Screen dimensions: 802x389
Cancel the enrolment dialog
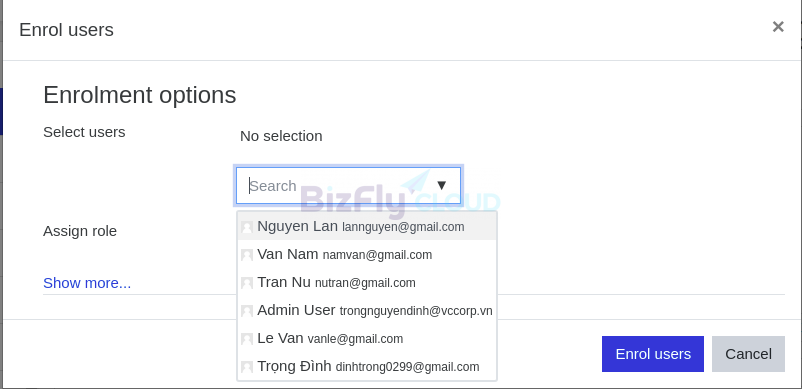click(x=748, y=354)
